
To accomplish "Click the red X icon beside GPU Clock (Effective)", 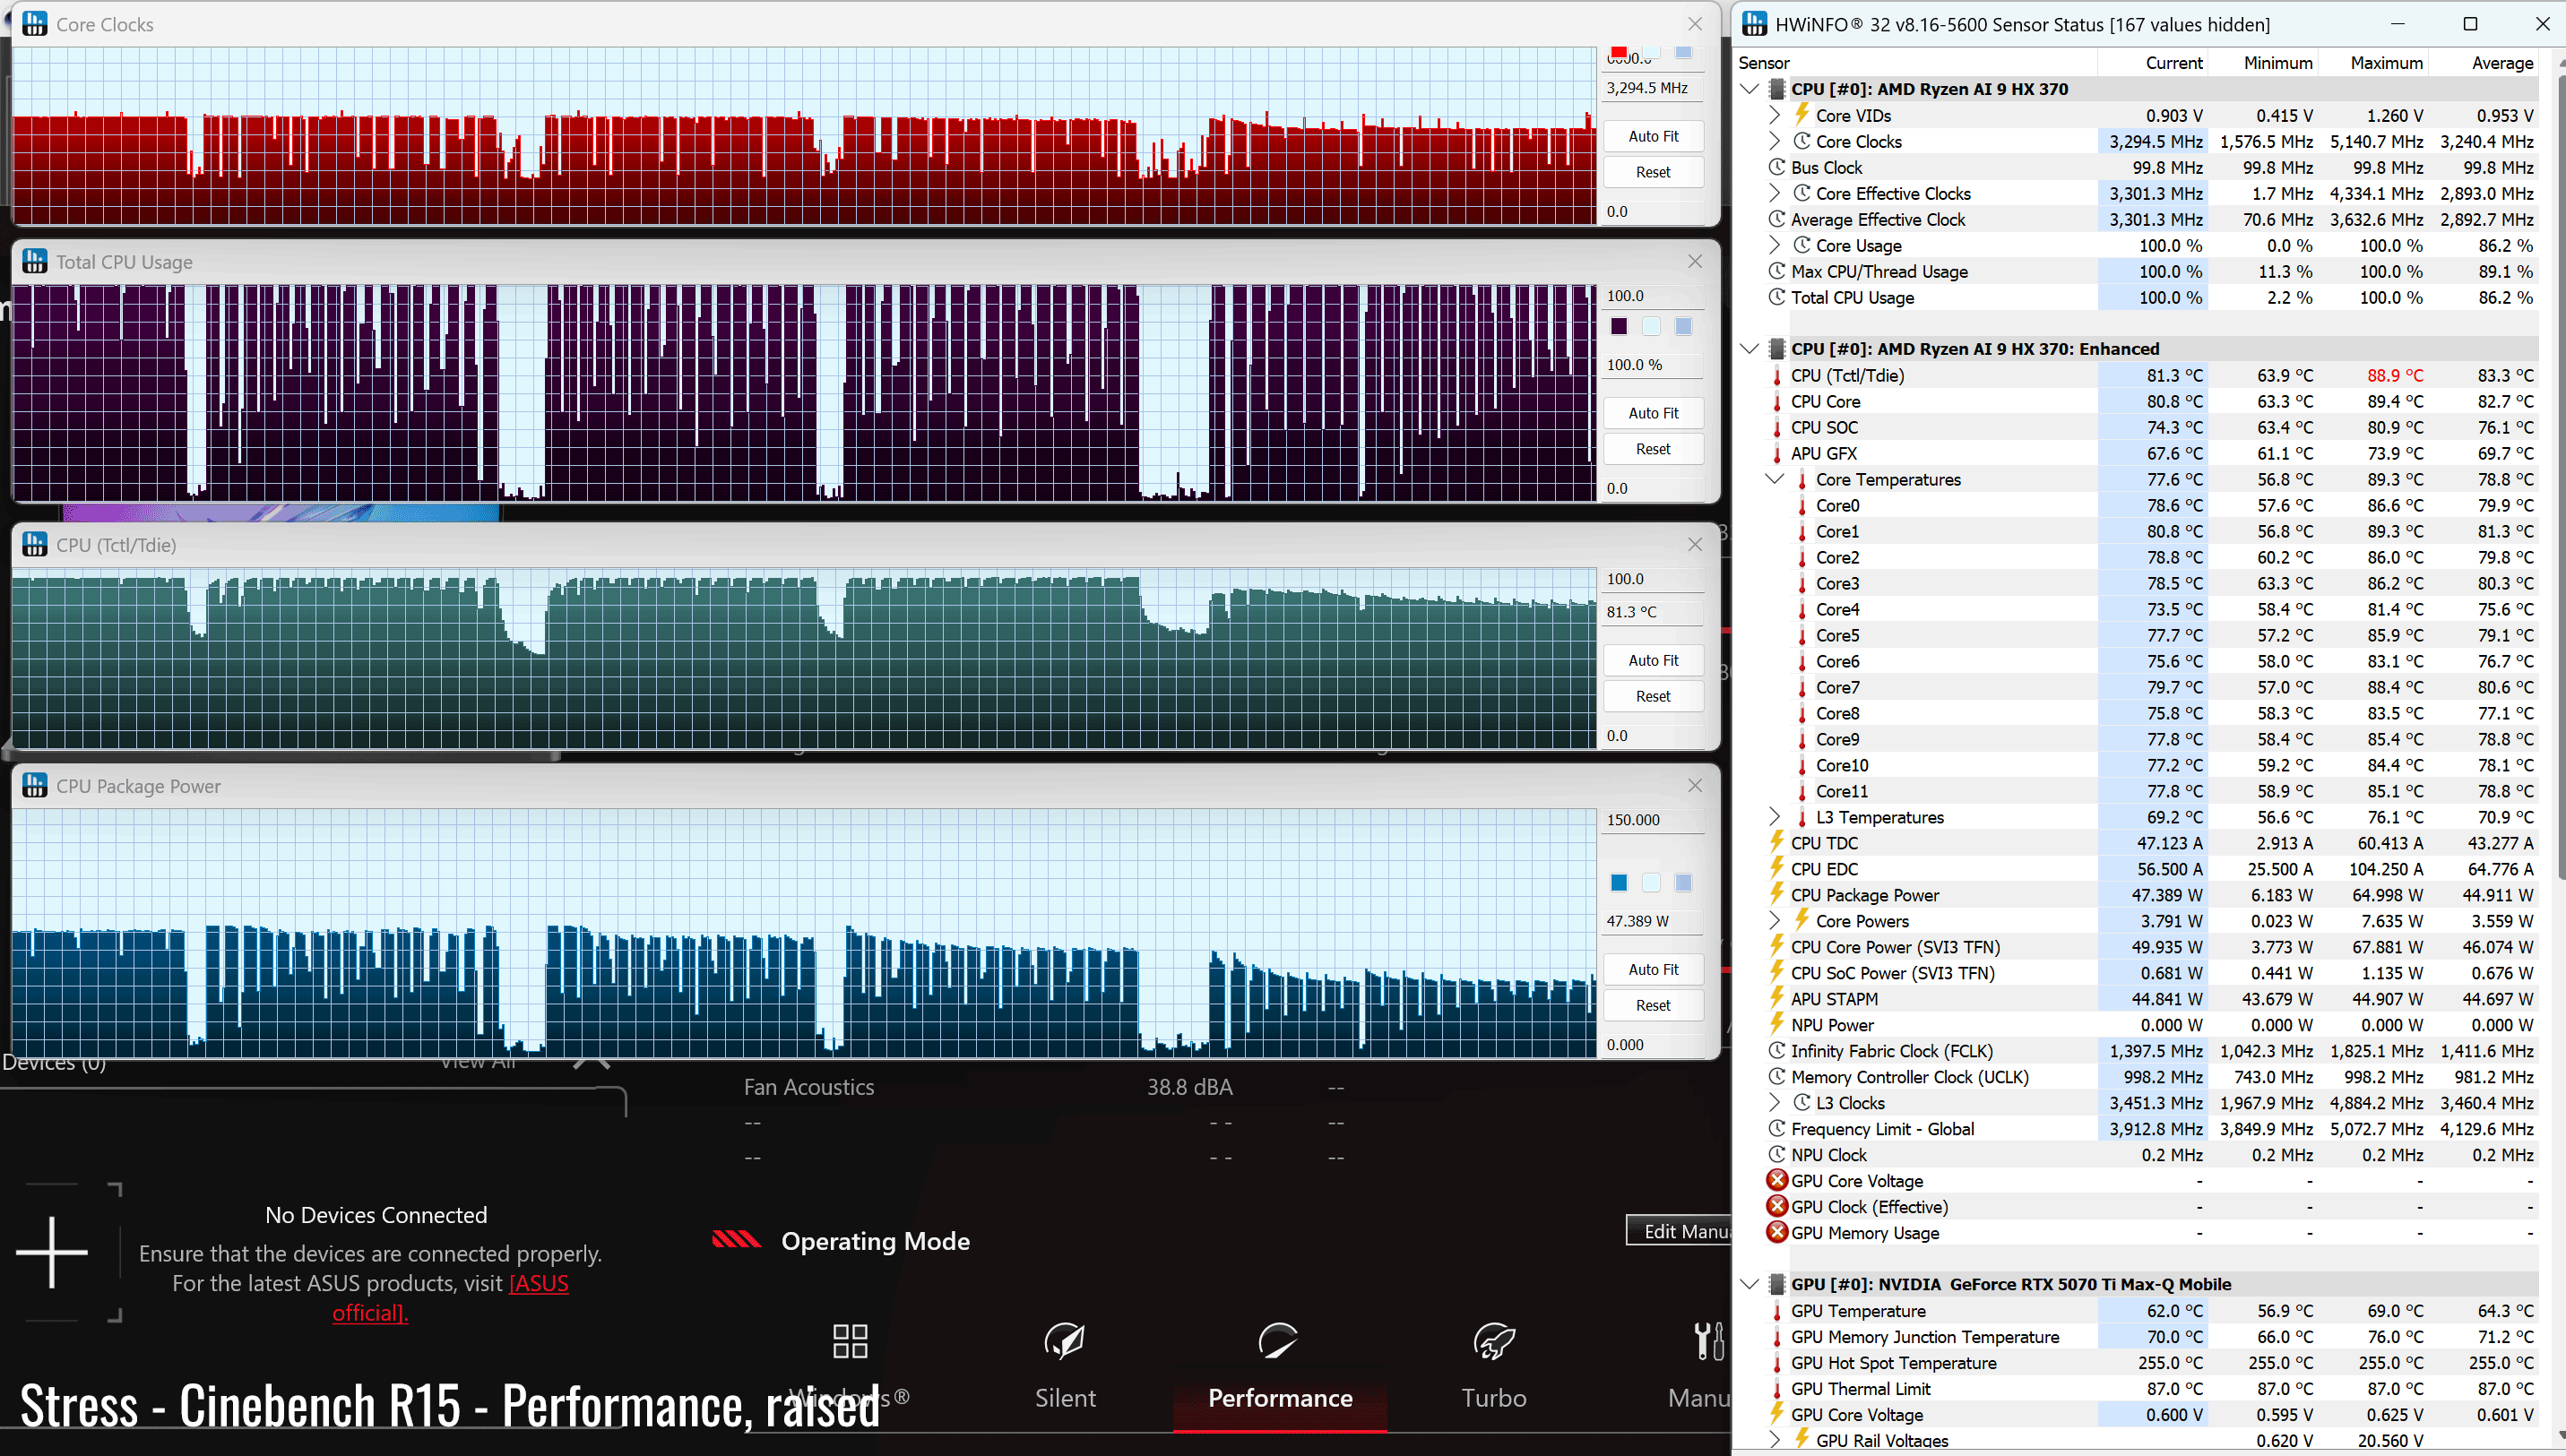I will click(x=1777, y=1206).
